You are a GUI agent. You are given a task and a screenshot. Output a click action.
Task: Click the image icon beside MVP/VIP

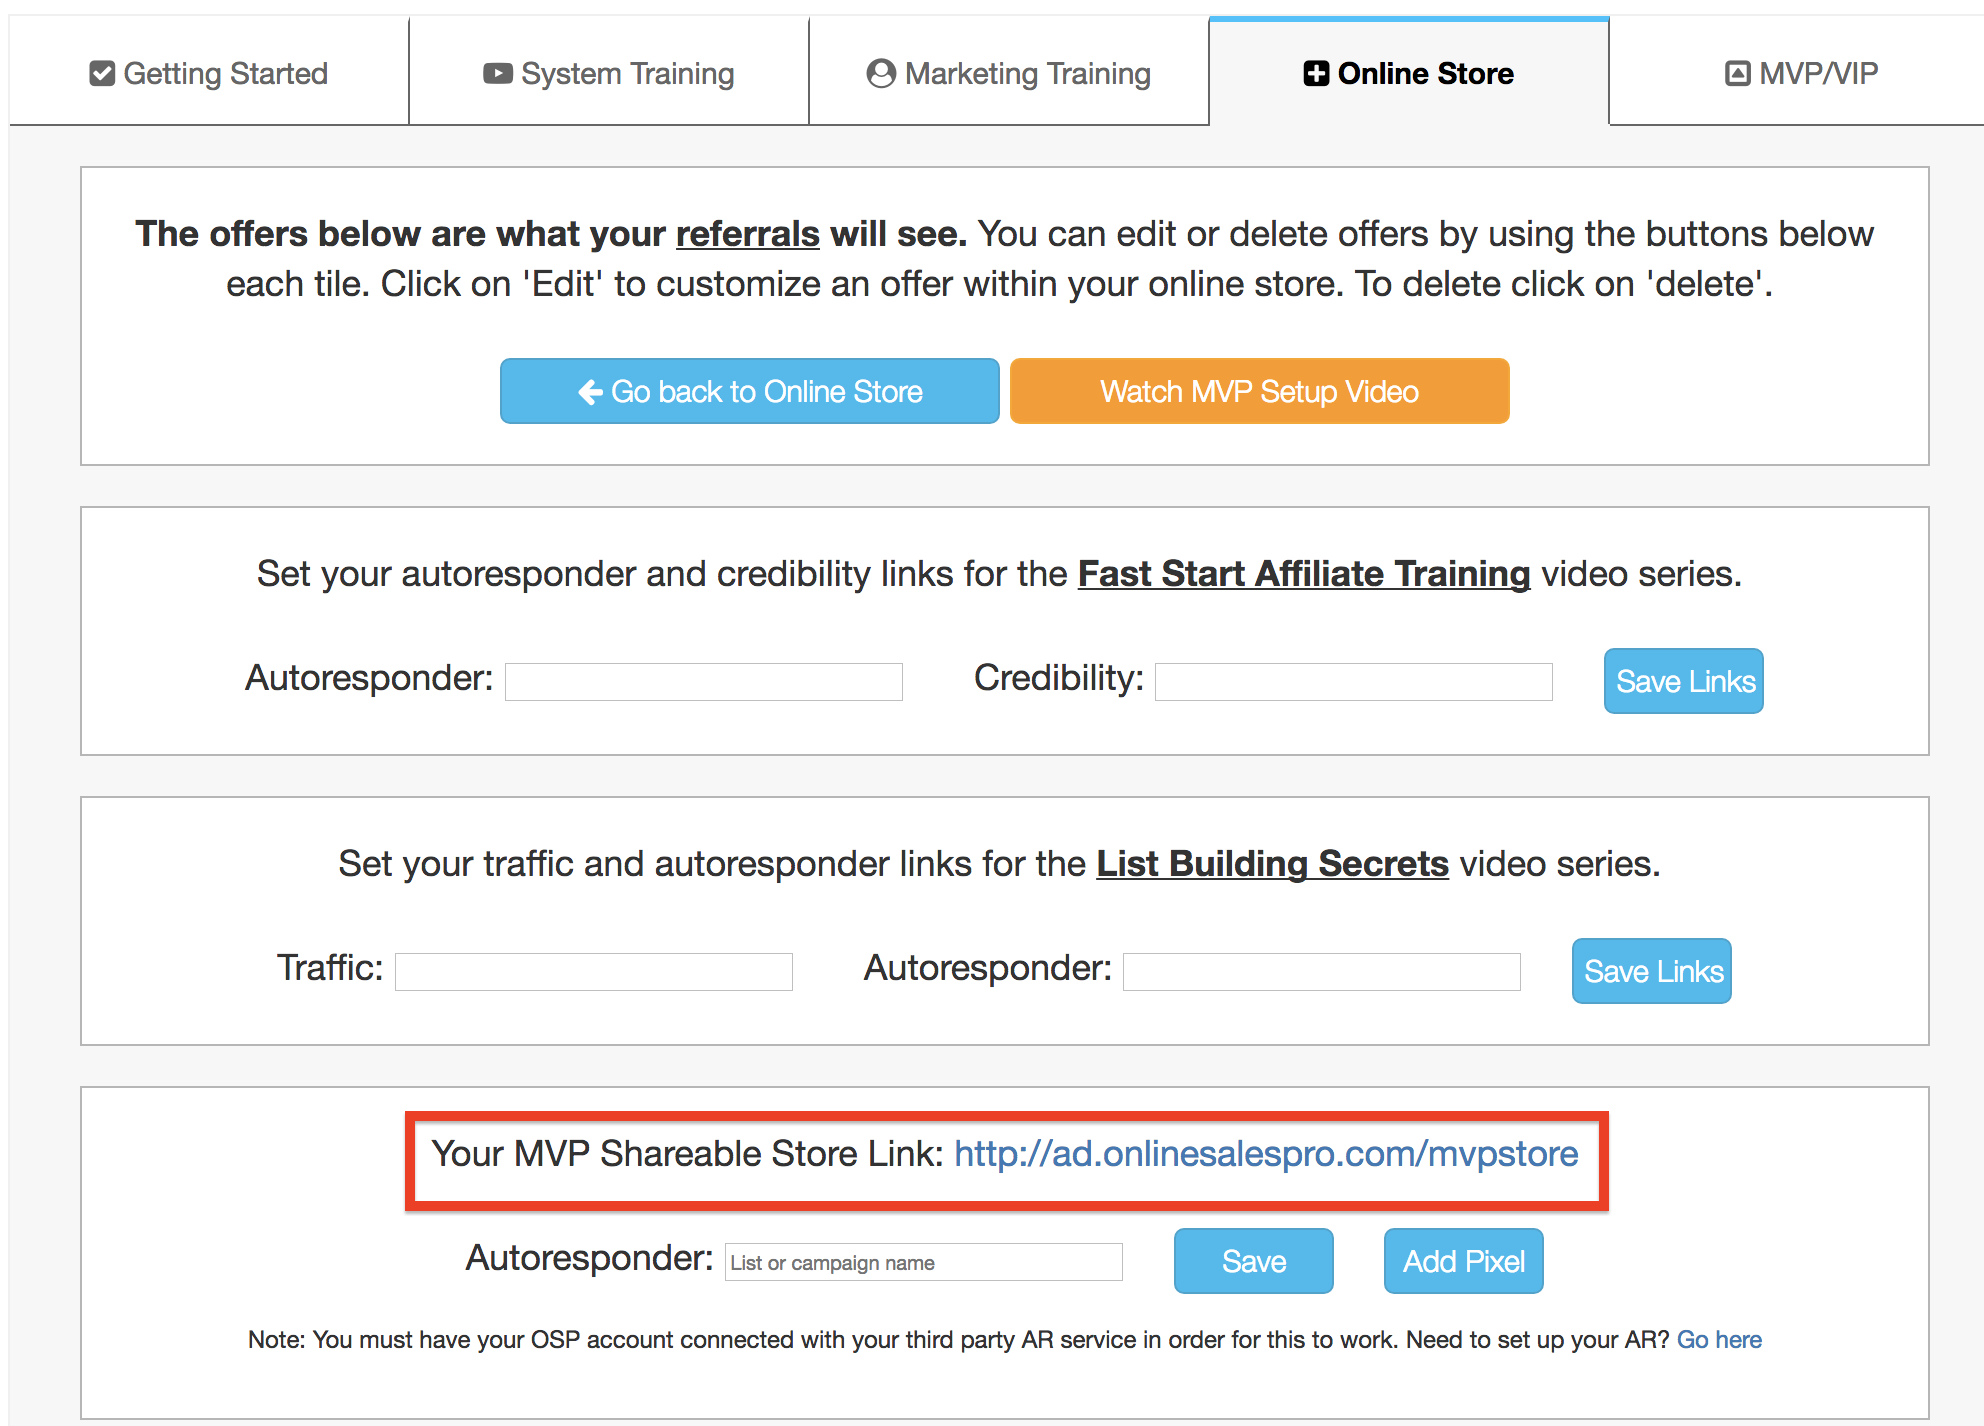1738,73
